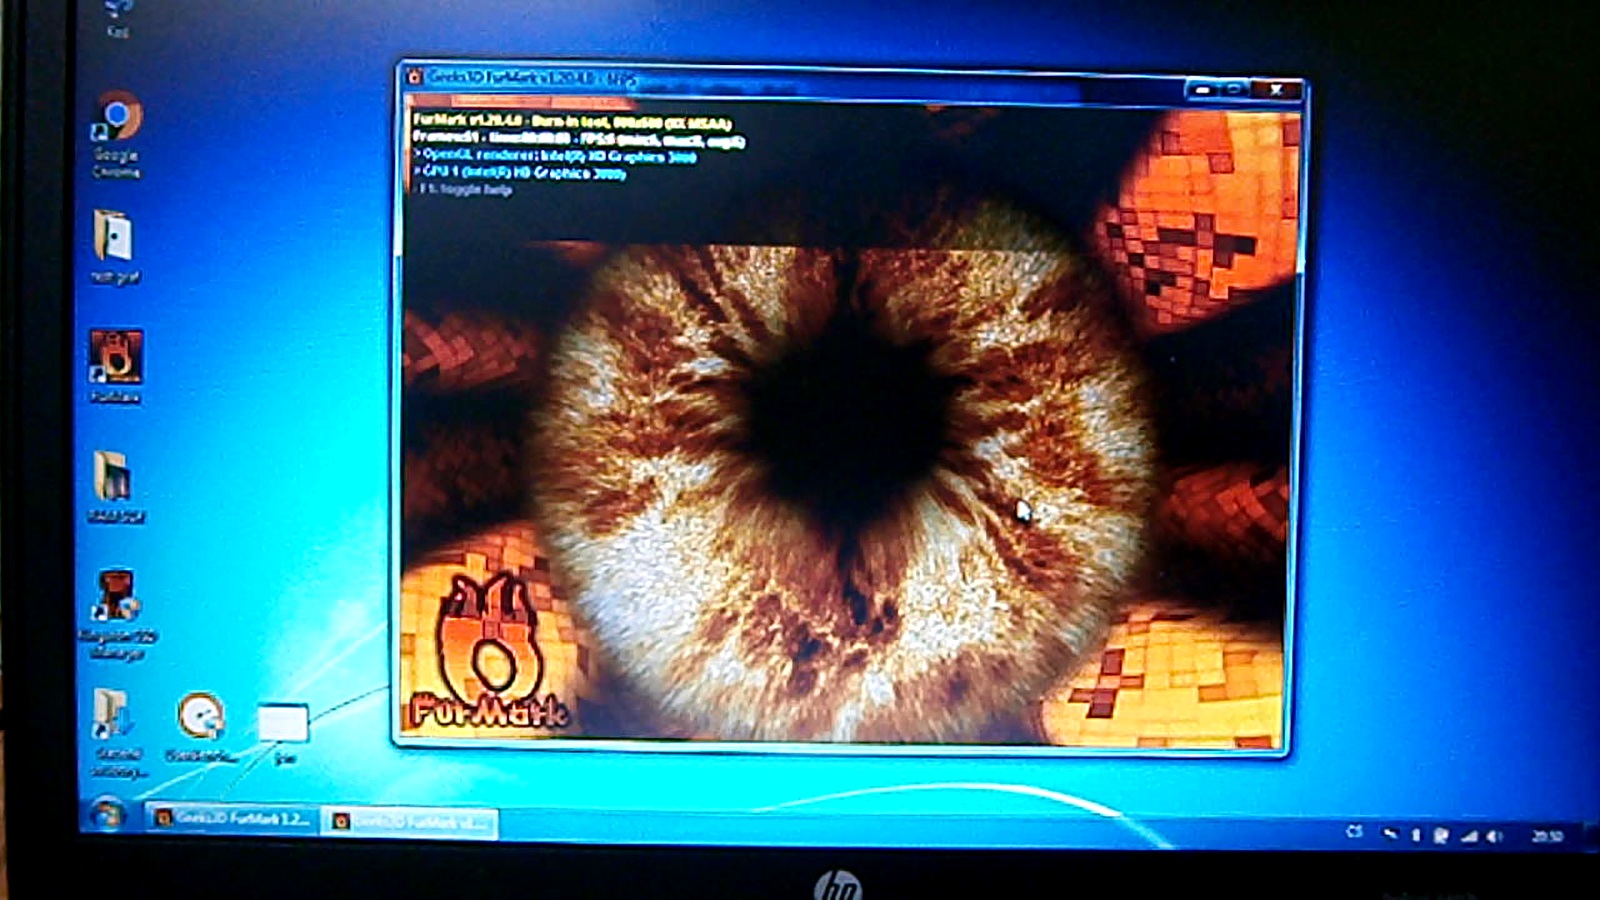
Task: Open the network signal tray icon
Action: click(1467, 835)
